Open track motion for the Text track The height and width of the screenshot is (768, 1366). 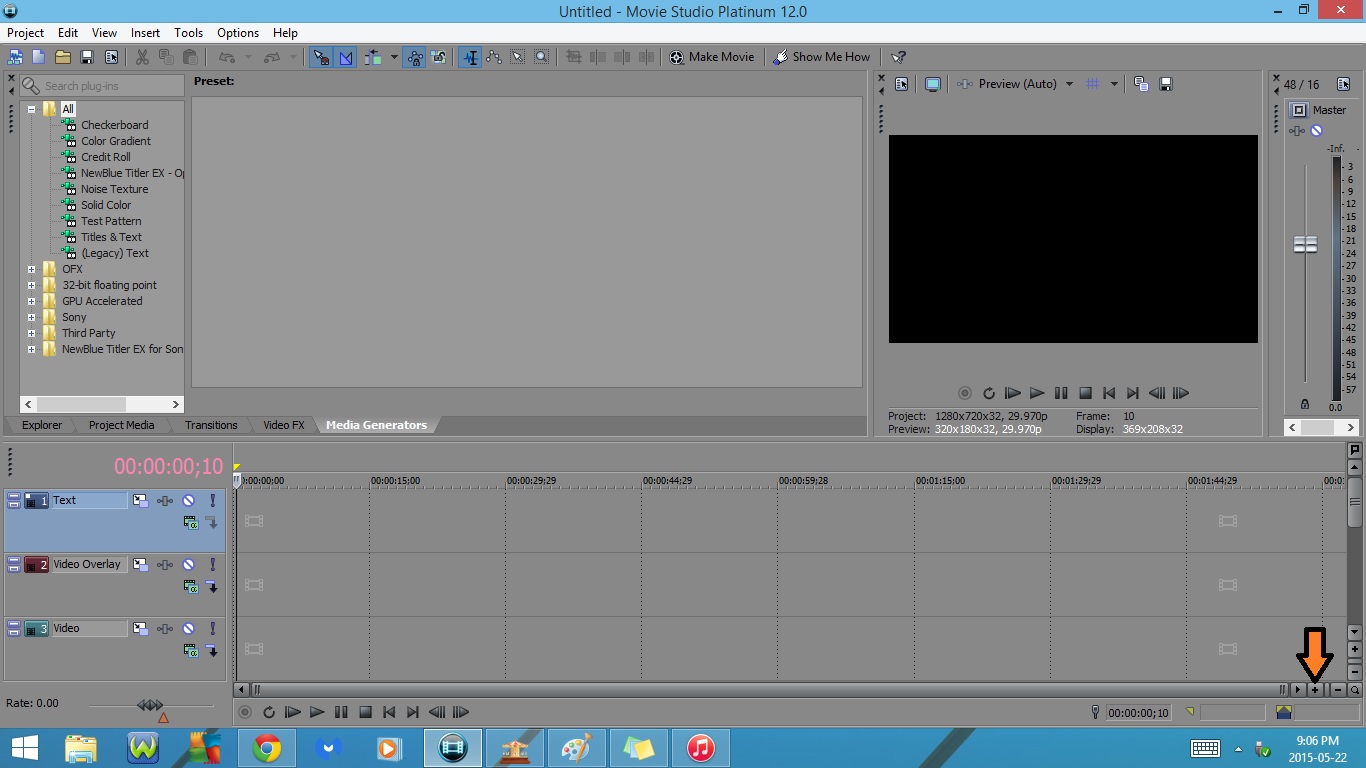coord(140,500)
